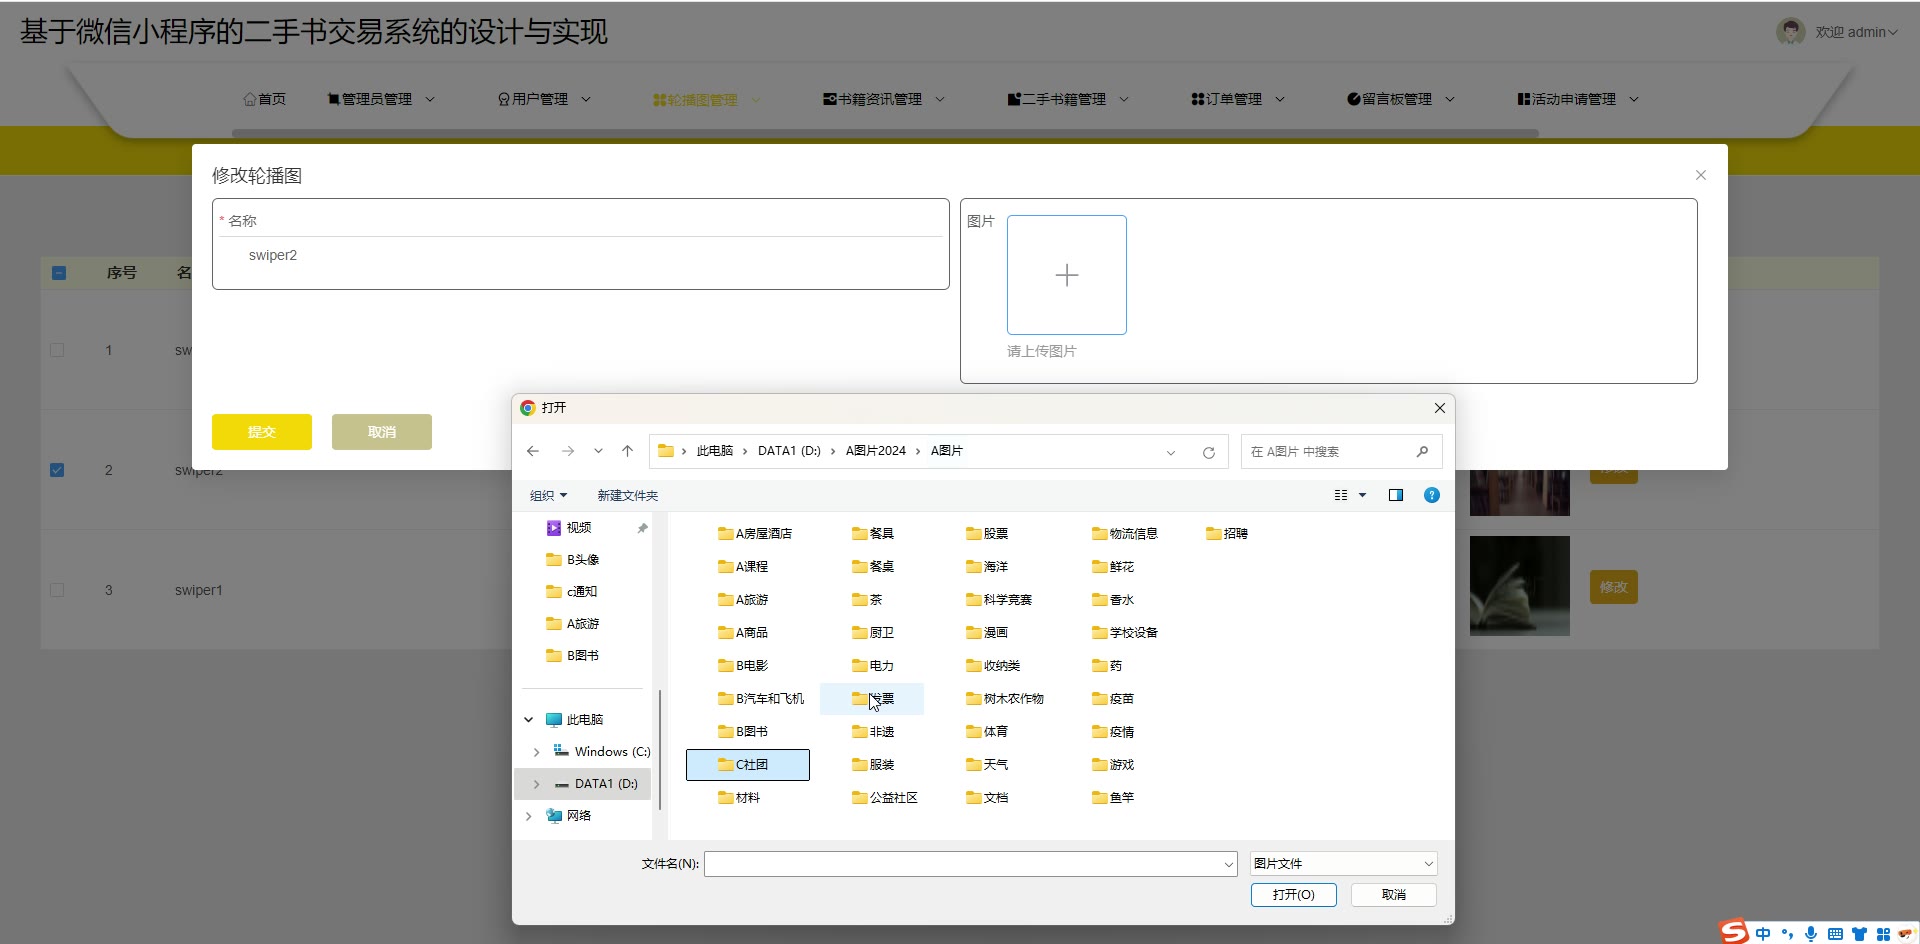Click the back arrow in file dialog

[x=533, y=451]
